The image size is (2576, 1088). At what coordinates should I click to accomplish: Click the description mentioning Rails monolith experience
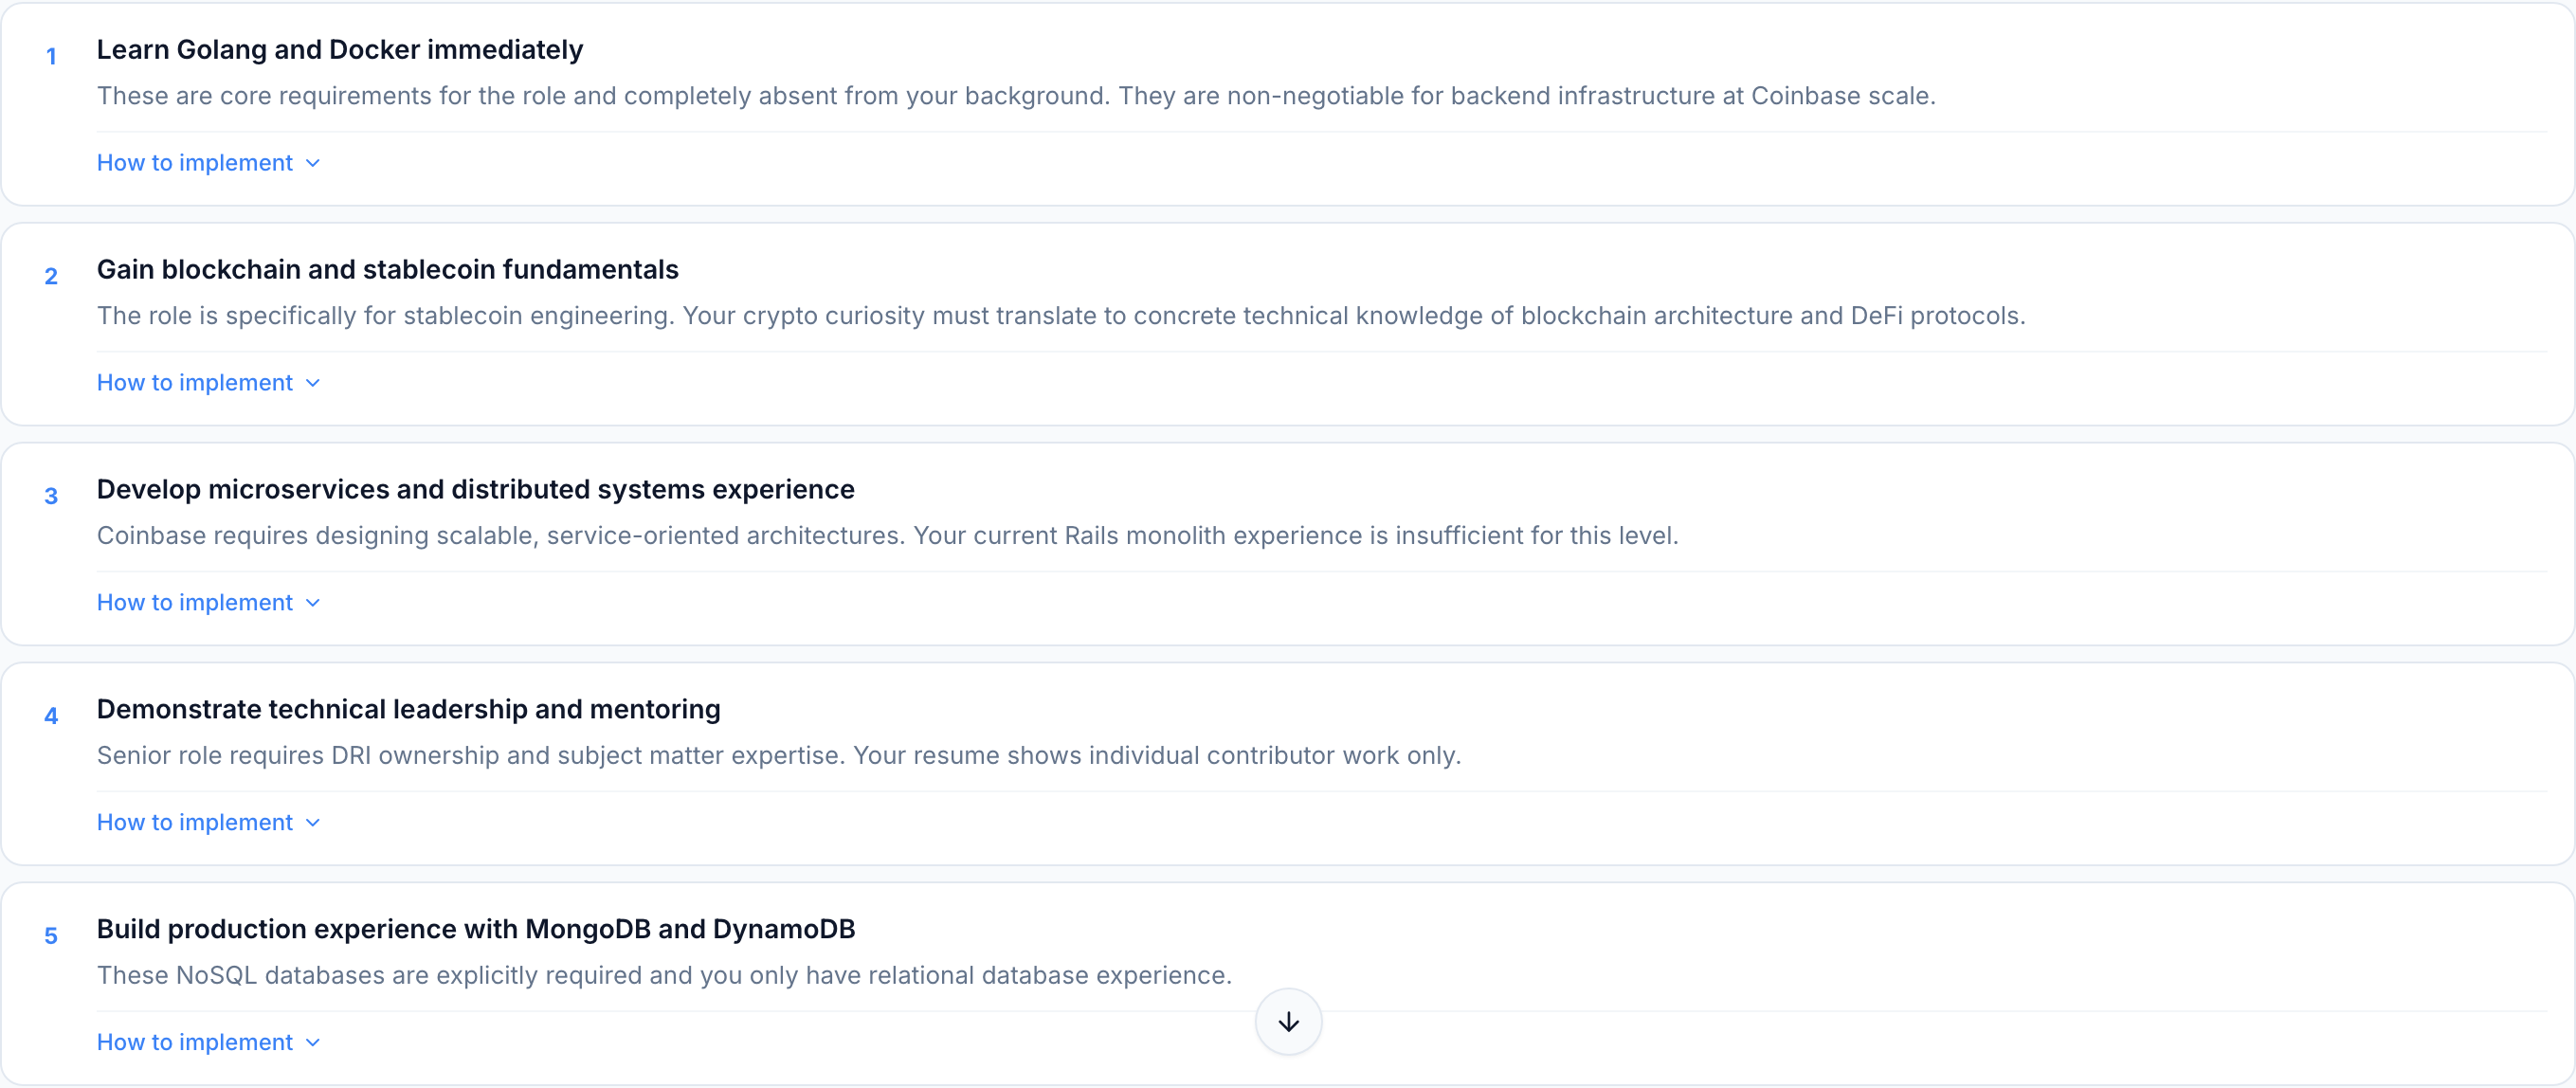(887, 536)
